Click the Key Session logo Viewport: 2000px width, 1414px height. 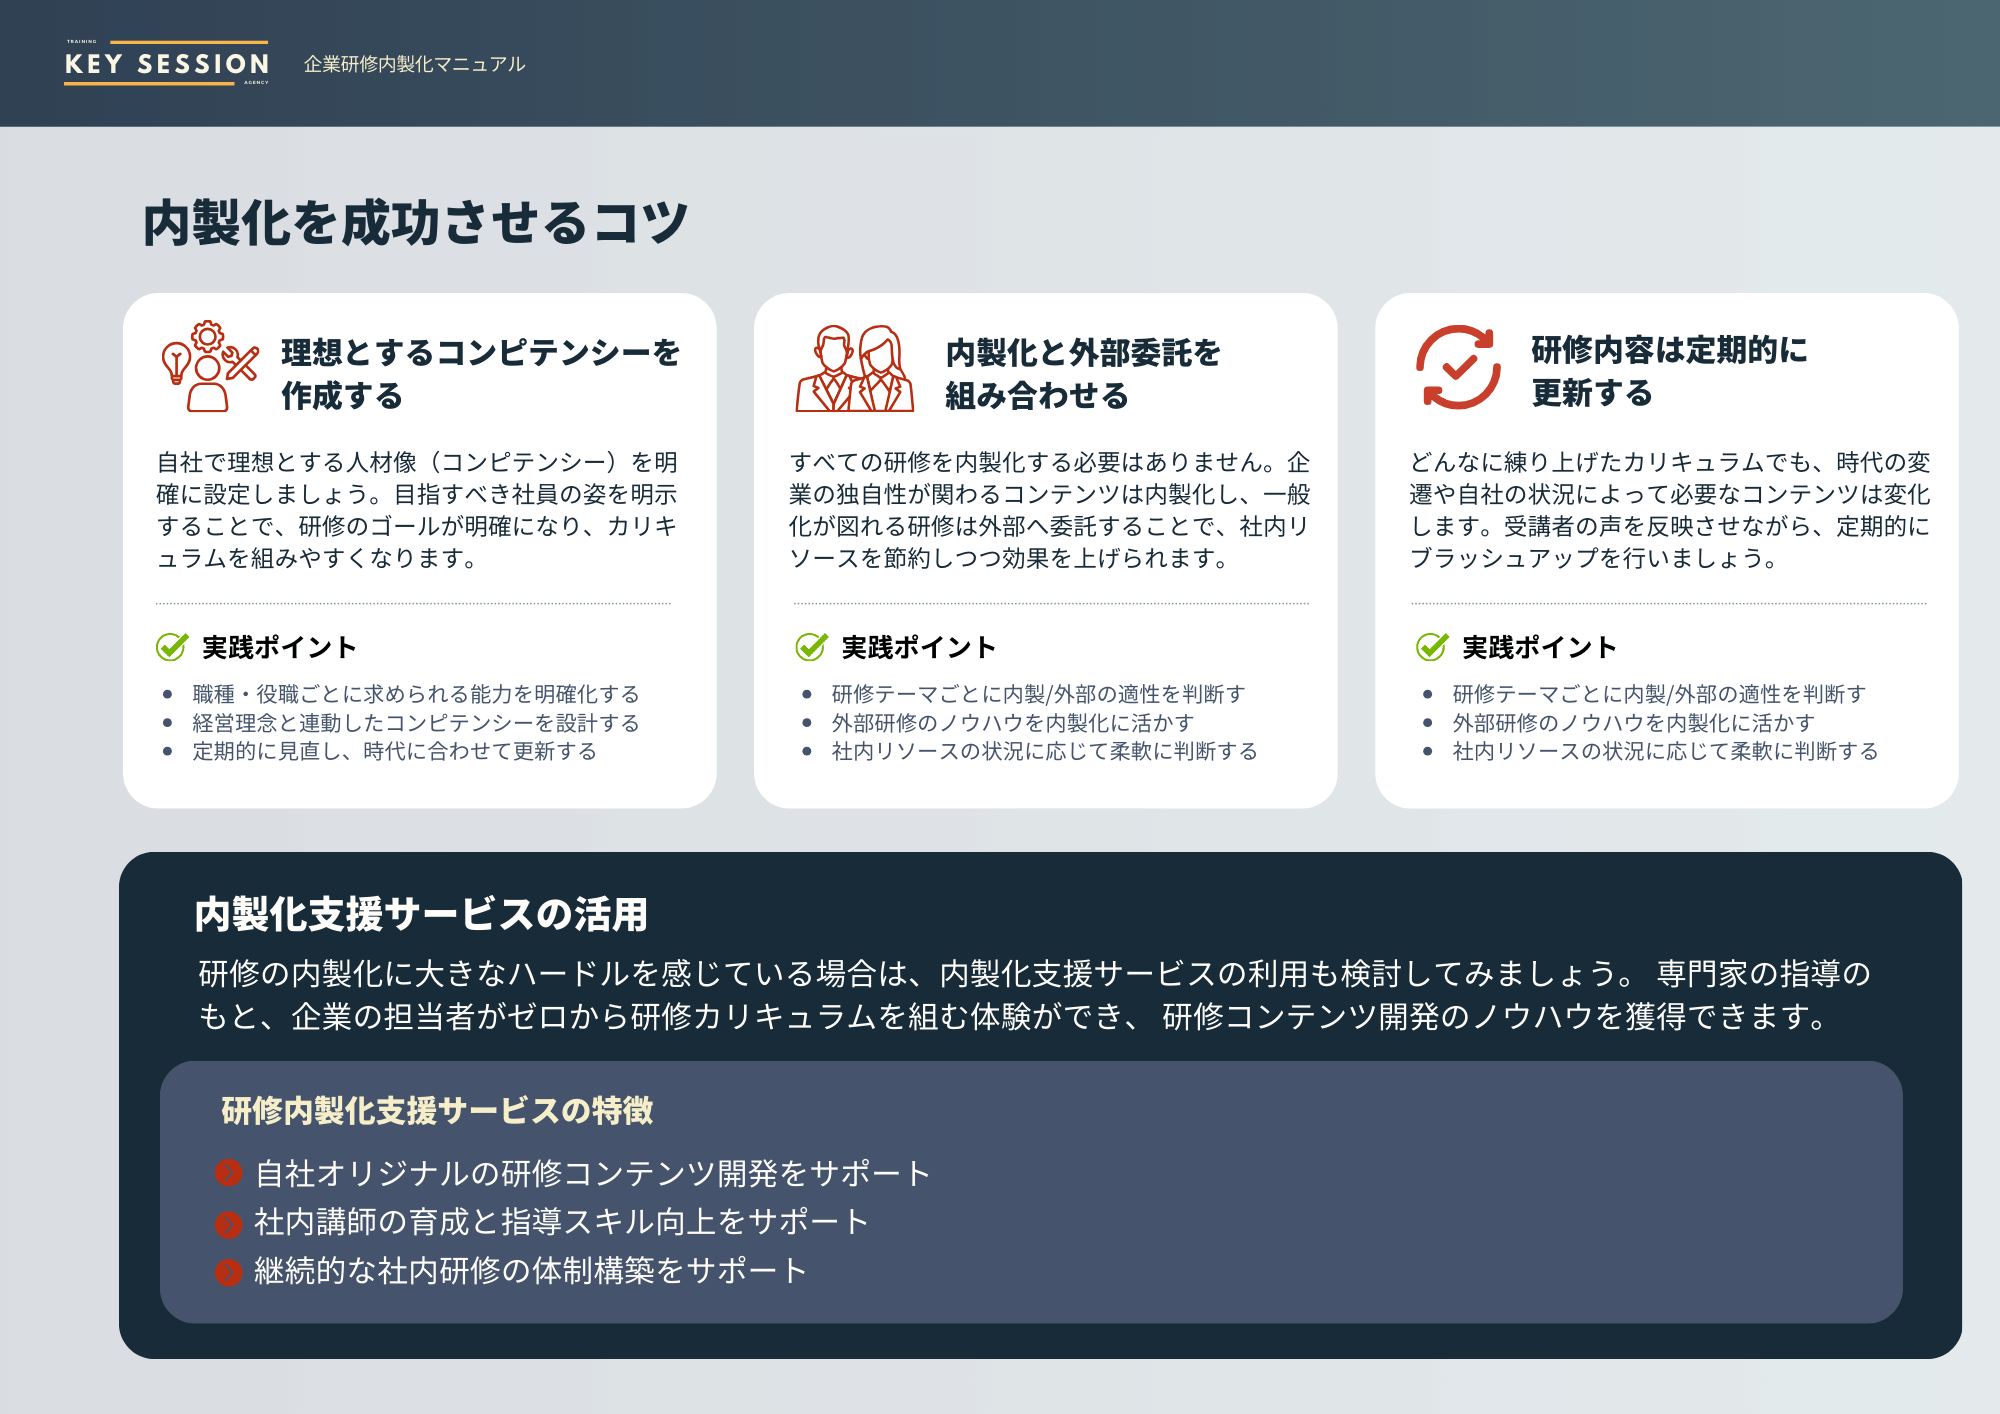click(167, 63)
